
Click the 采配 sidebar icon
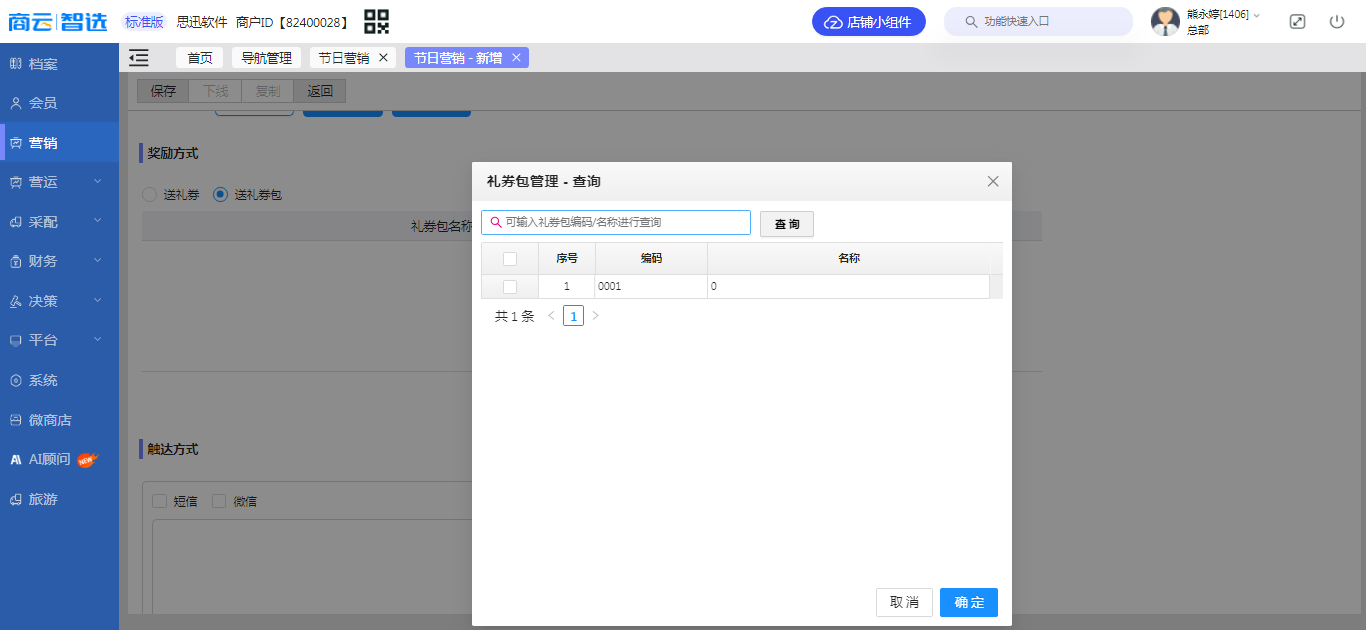tap(16, 222)
